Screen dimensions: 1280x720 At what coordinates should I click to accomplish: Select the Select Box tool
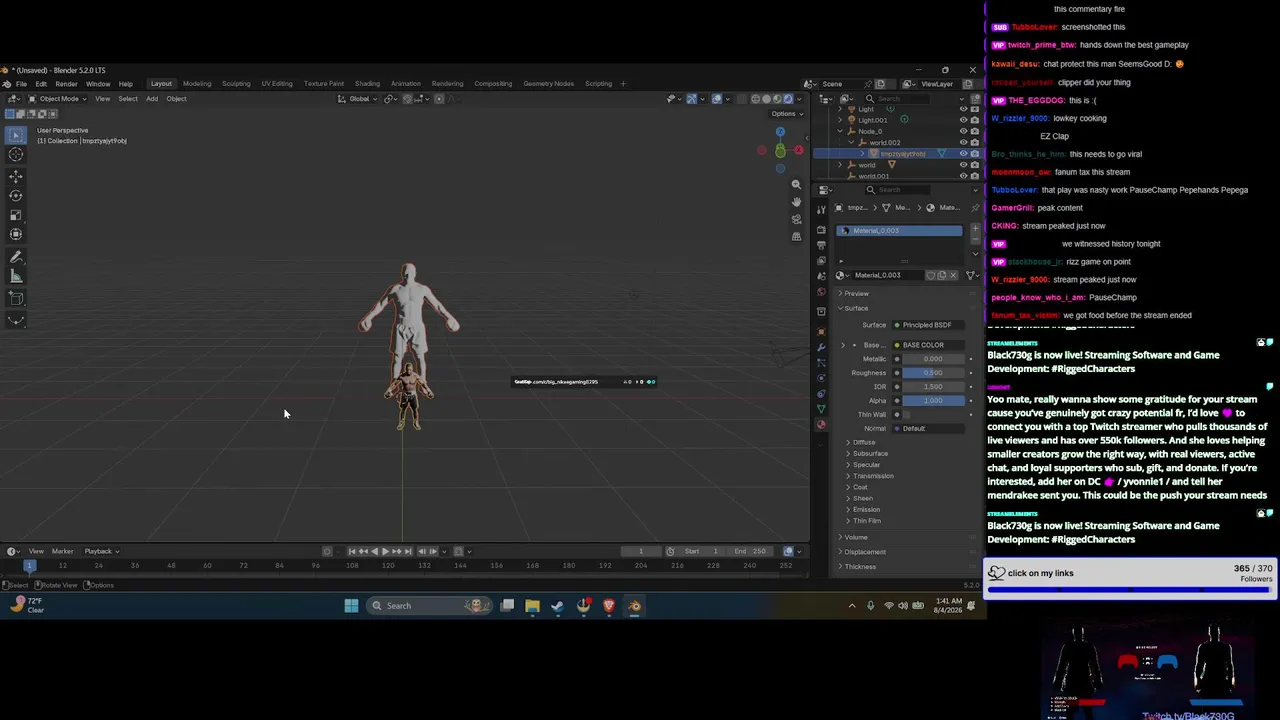(16, 134)
